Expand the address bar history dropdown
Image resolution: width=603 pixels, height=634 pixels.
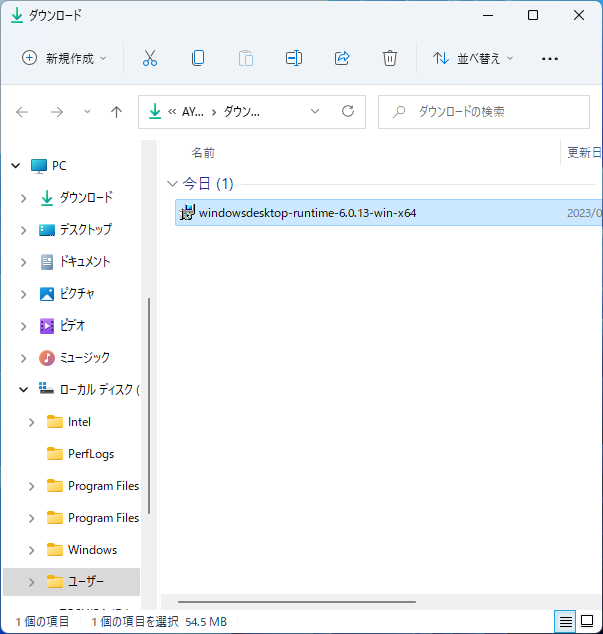[x=315, y=112]
